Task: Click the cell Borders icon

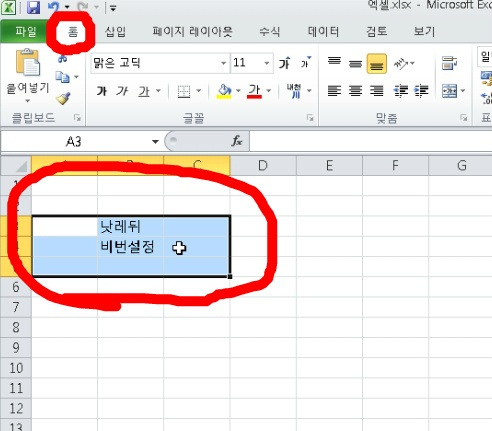Action: pyautogui.click(x=184, y=91)
